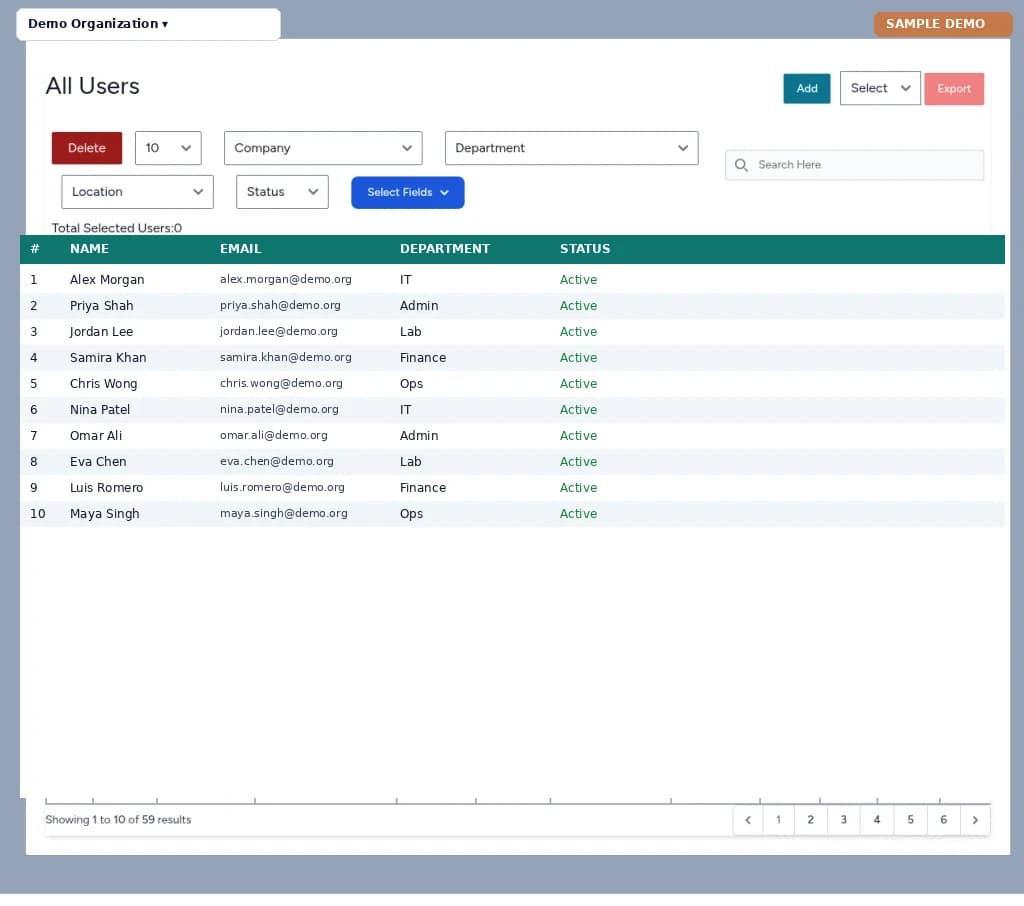The width and height of the screenshot is (1024, 906).
Task: Click email alex.morgan@demo.org
Action: [285, 280]
